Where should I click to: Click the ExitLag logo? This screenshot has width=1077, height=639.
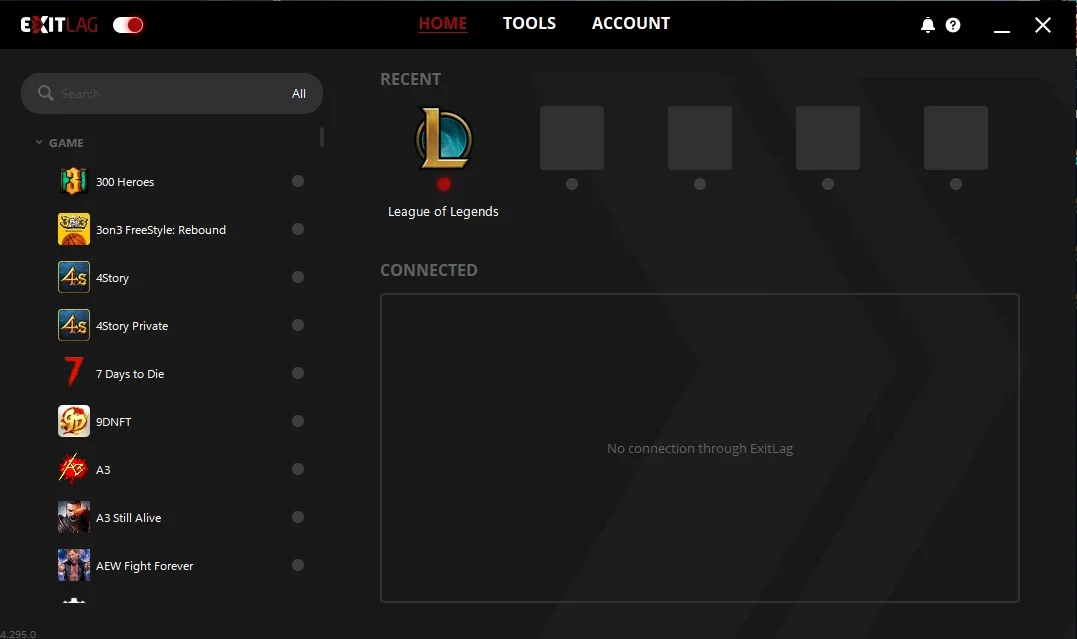59,25
